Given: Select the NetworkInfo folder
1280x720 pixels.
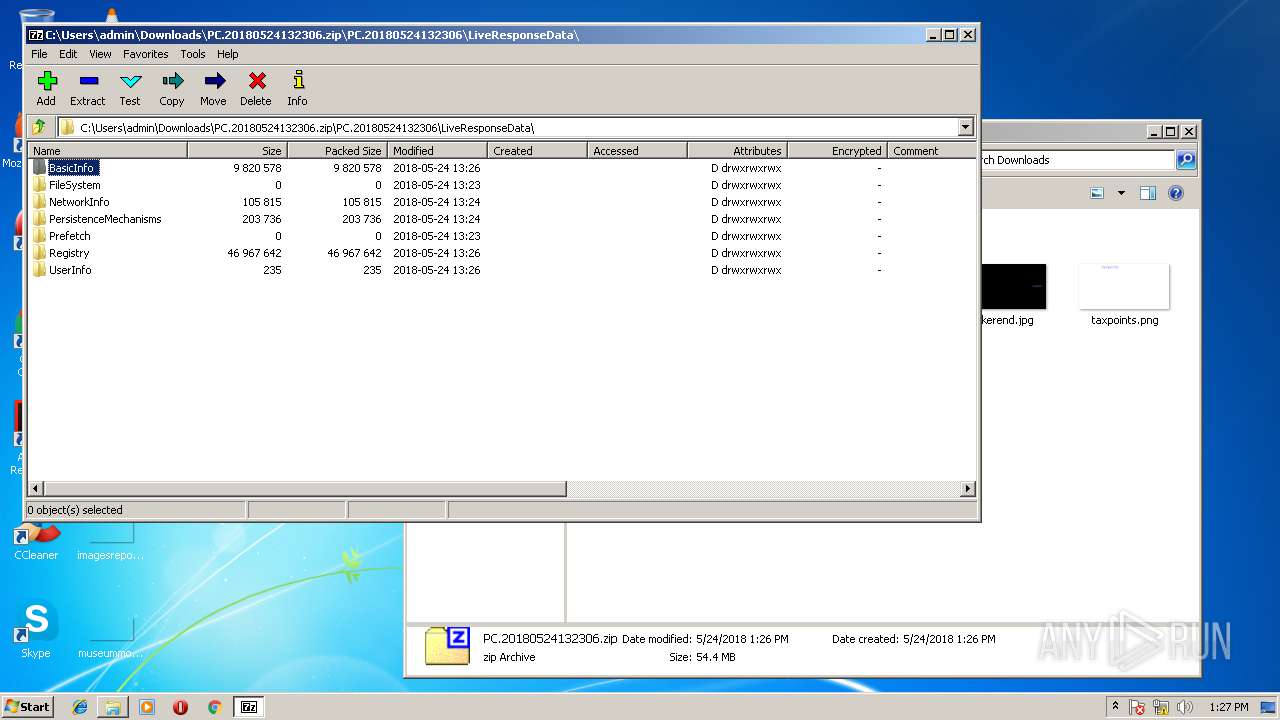Looking at the screenshot, I should coord(79,202).
